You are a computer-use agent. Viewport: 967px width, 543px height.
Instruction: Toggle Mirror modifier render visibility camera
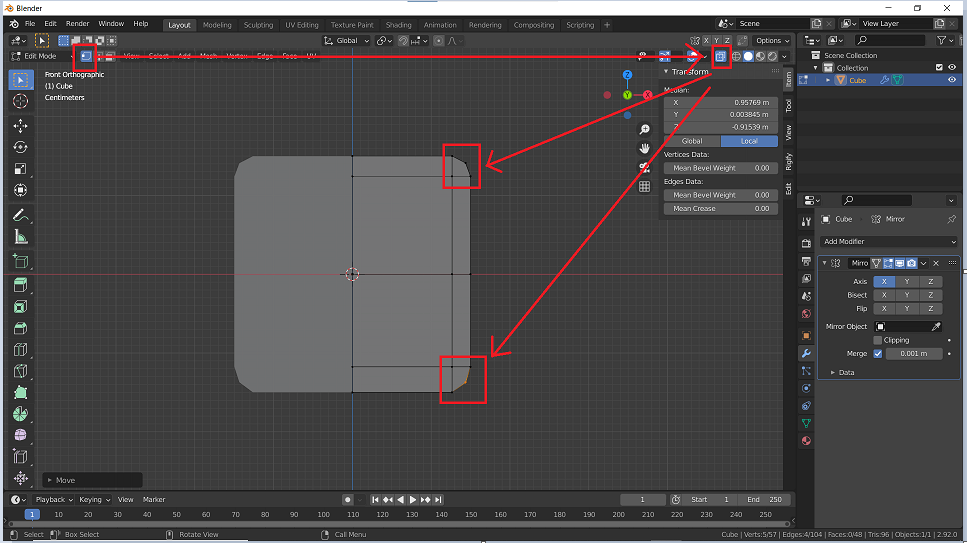(x=911, y=263)
